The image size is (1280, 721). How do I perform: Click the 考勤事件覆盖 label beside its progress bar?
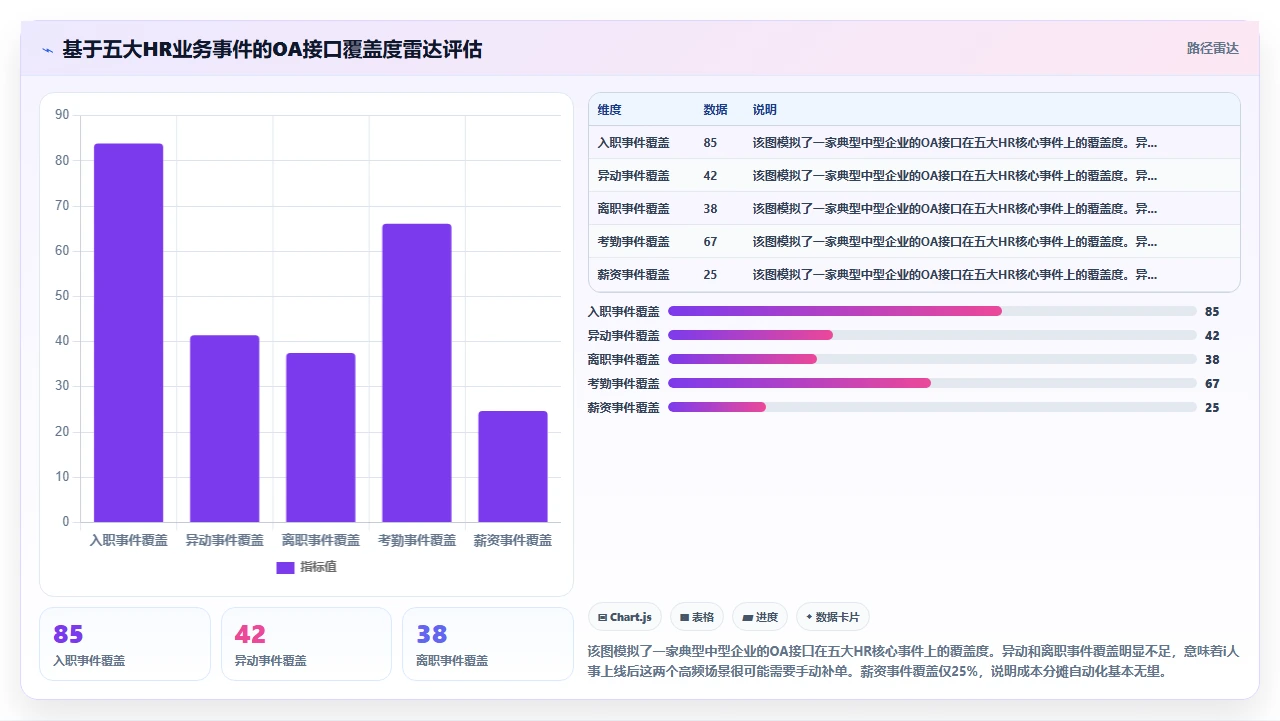(x=624, y=384)
